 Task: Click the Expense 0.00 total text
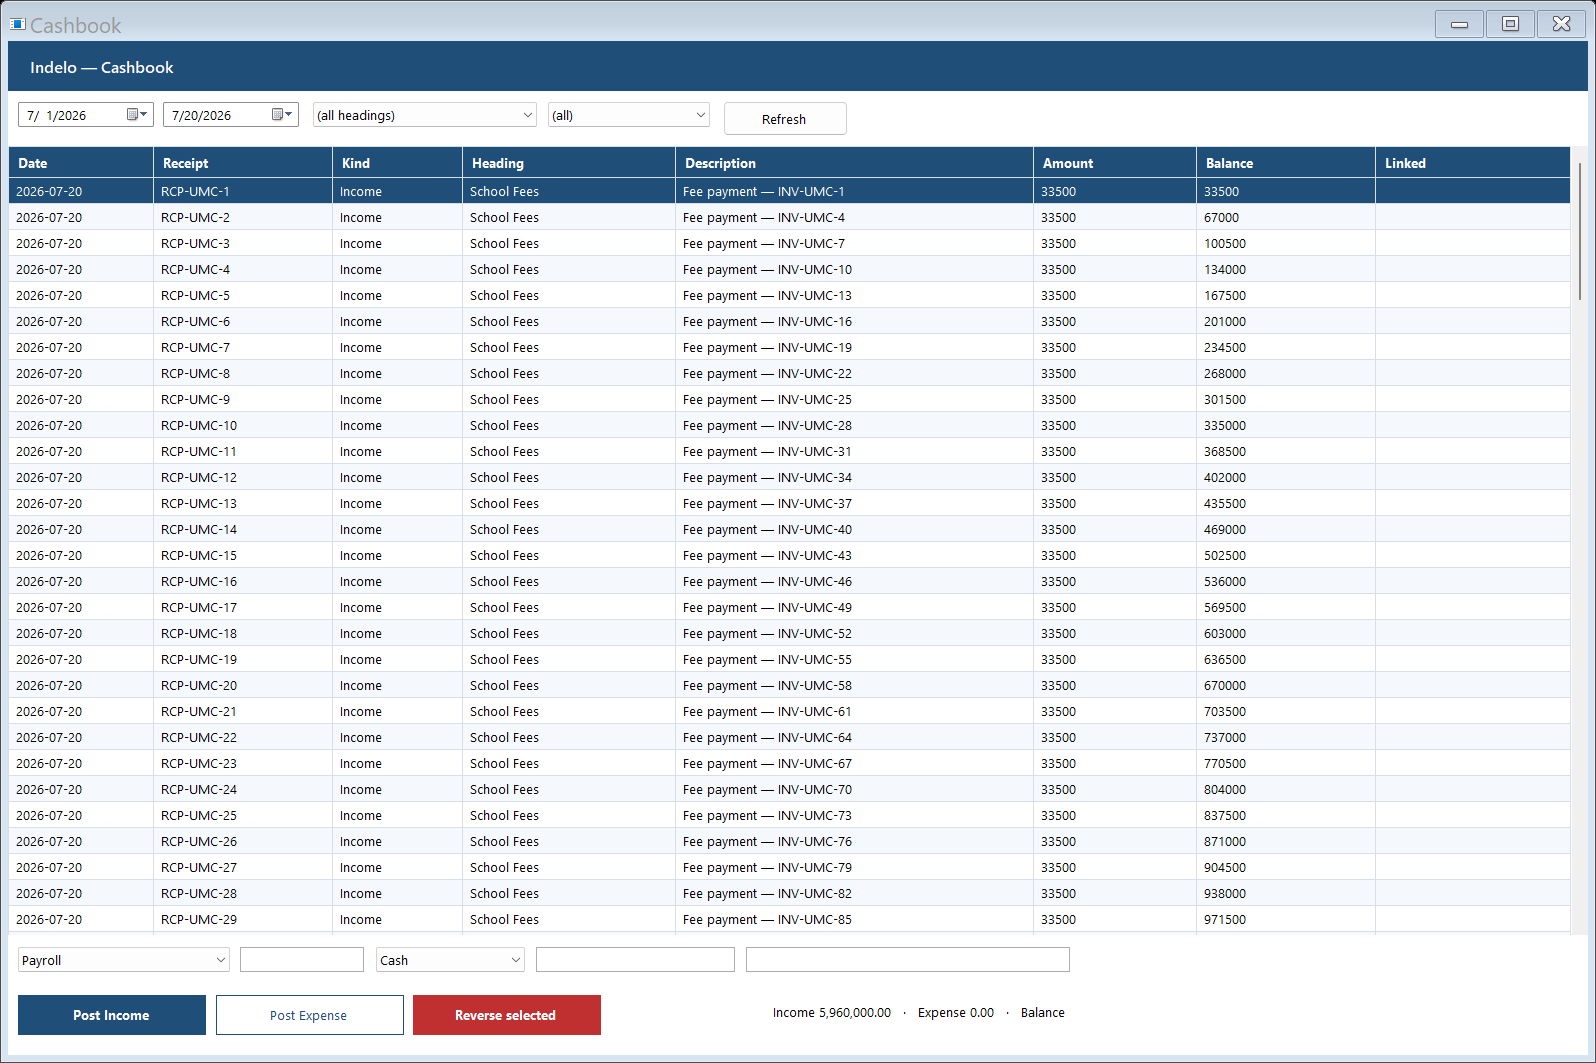tap(956, 1012)
